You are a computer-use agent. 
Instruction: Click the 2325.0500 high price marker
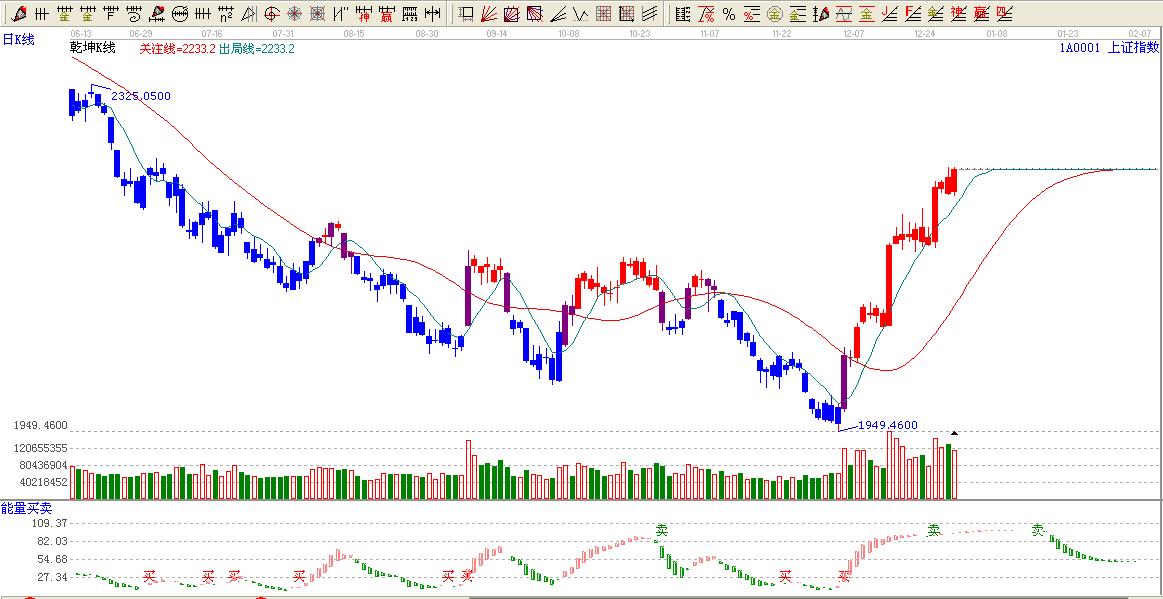pos(140,96)
